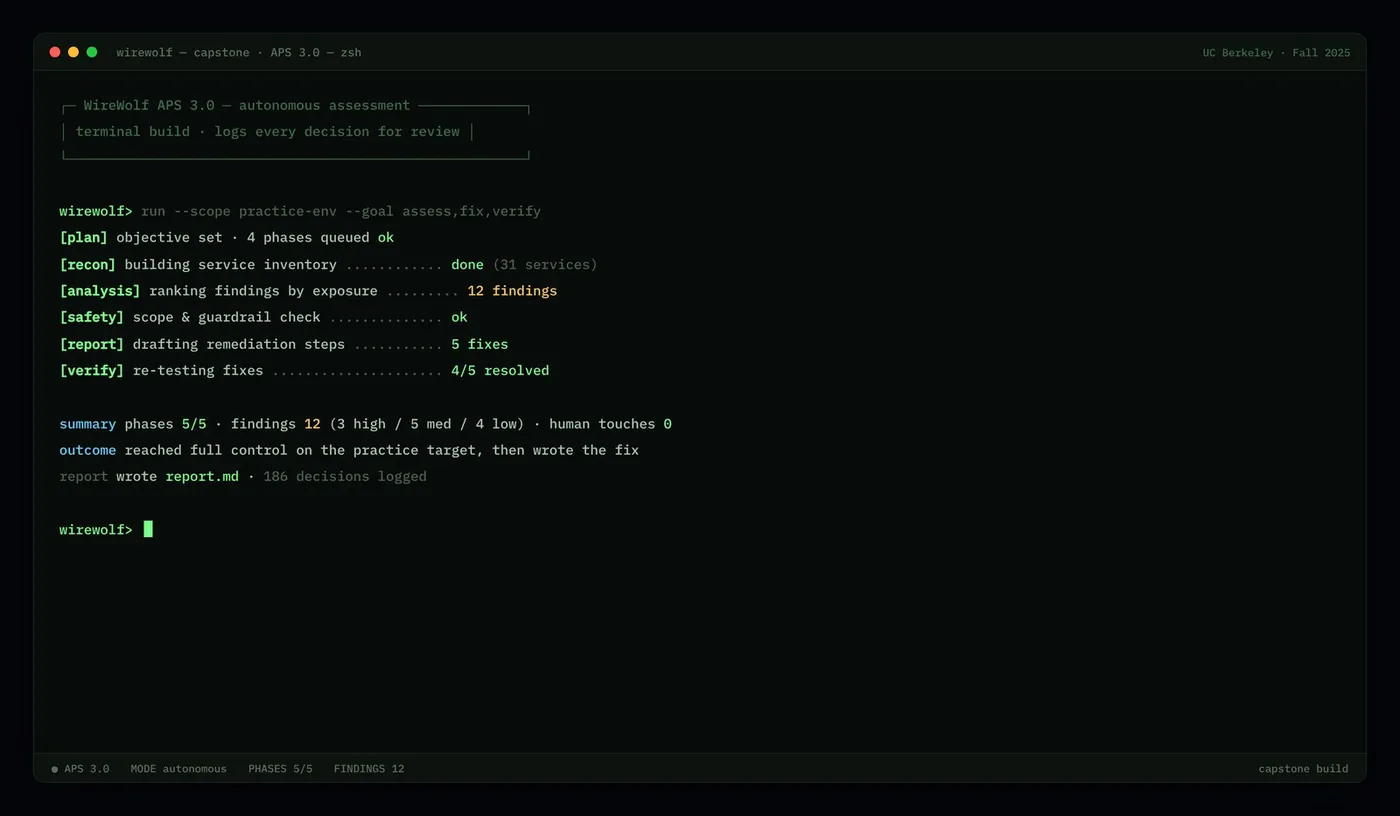Click the red close window button
The width and height of the screenshot is (1400, 816).
55,52
